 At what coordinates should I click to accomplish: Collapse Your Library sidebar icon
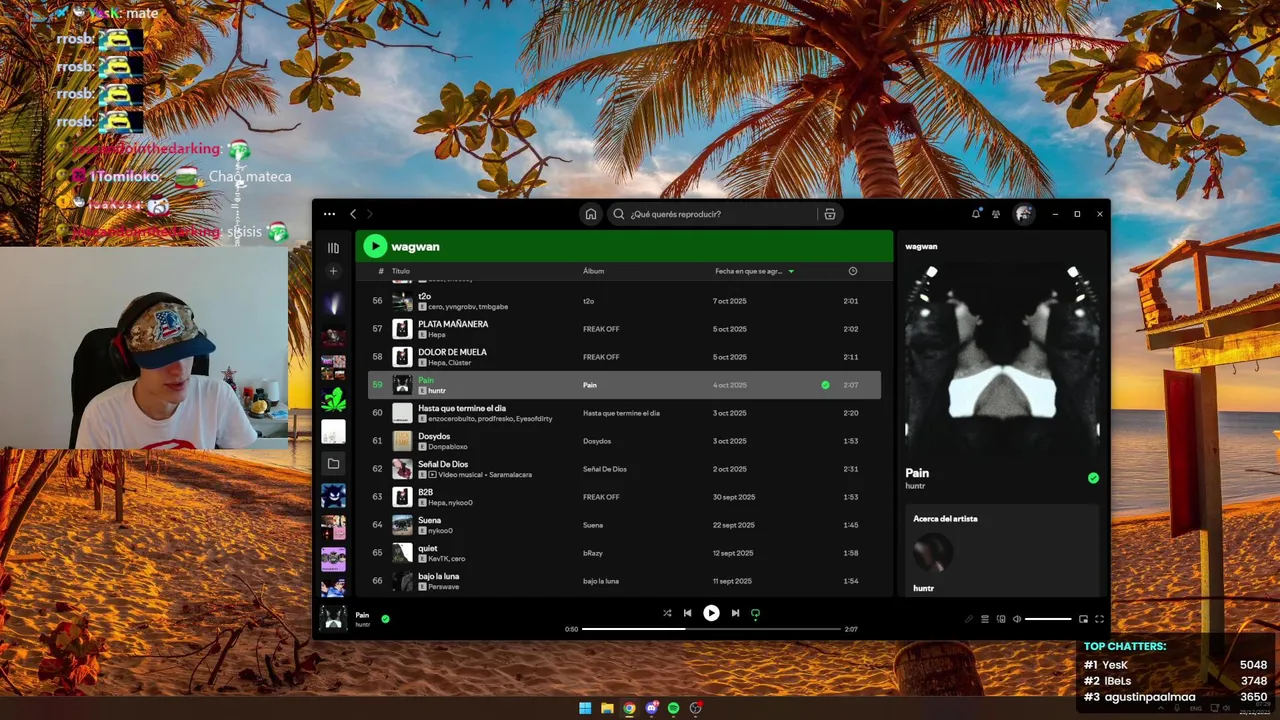tap(333, 248)
